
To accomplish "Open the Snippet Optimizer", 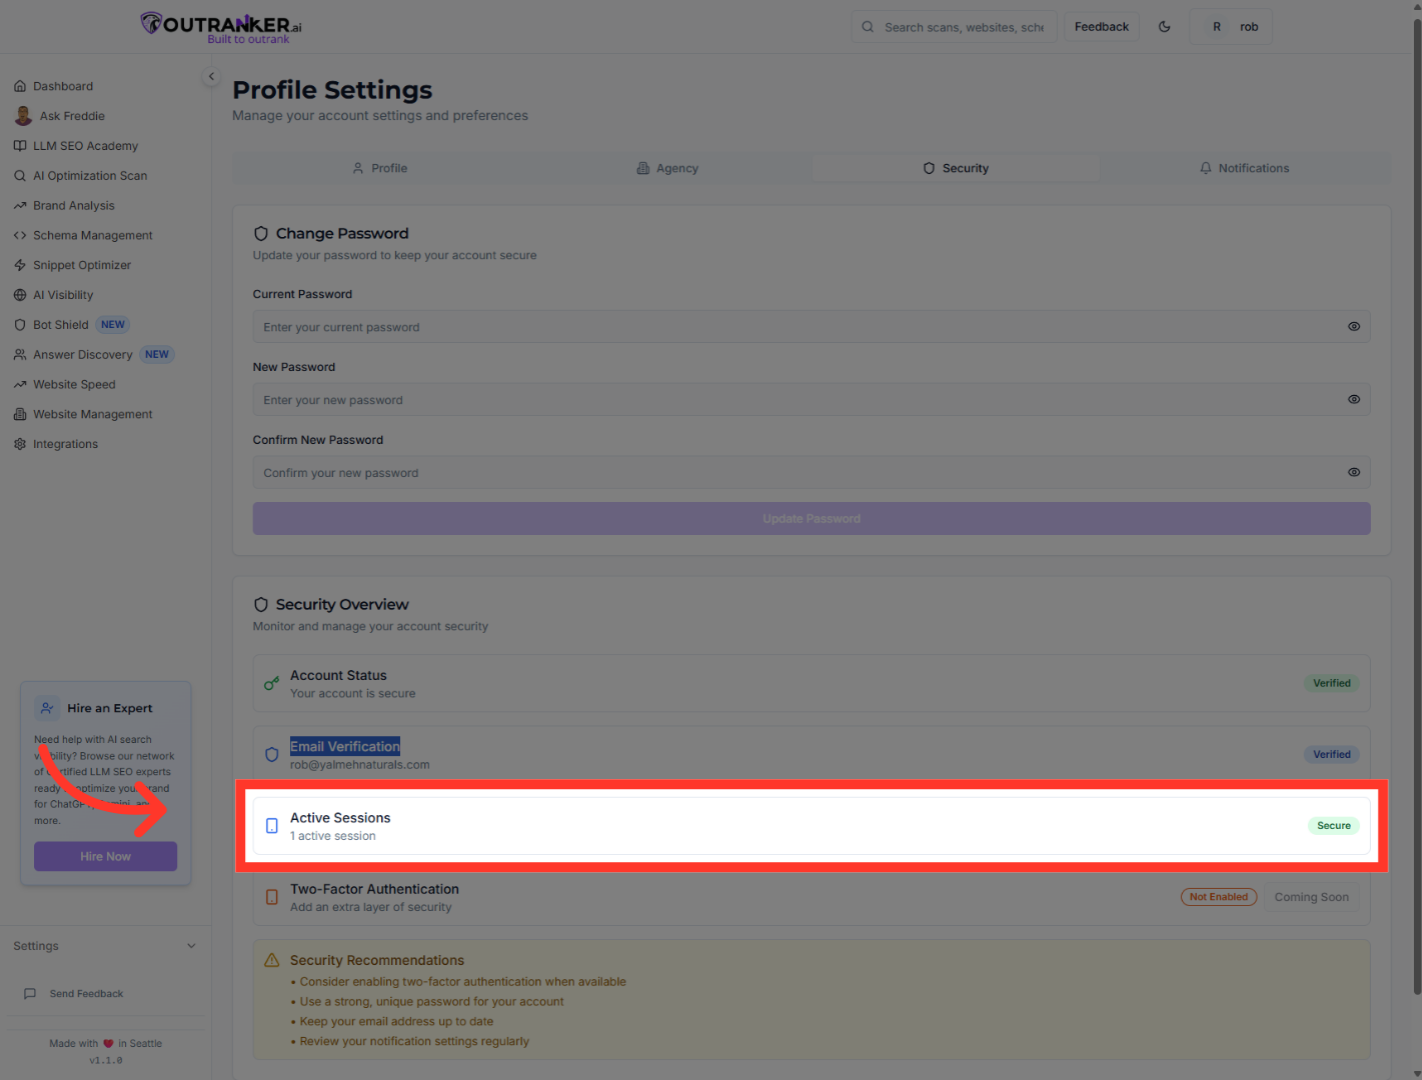I will click(x=81, y=265).
